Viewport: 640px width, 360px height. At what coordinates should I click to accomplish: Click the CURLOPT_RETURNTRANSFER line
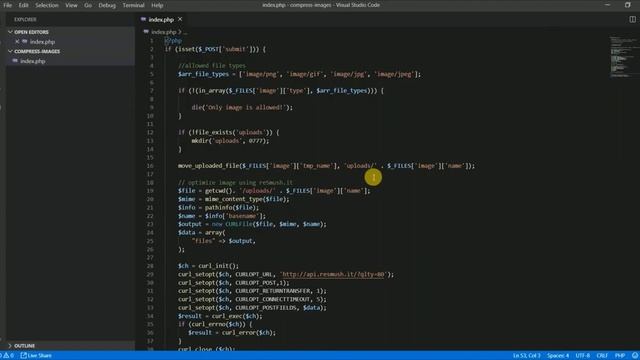coord(252,291)
